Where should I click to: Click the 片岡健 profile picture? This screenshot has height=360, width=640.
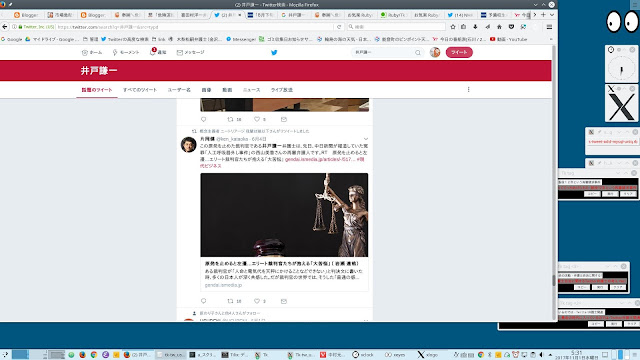189,145
